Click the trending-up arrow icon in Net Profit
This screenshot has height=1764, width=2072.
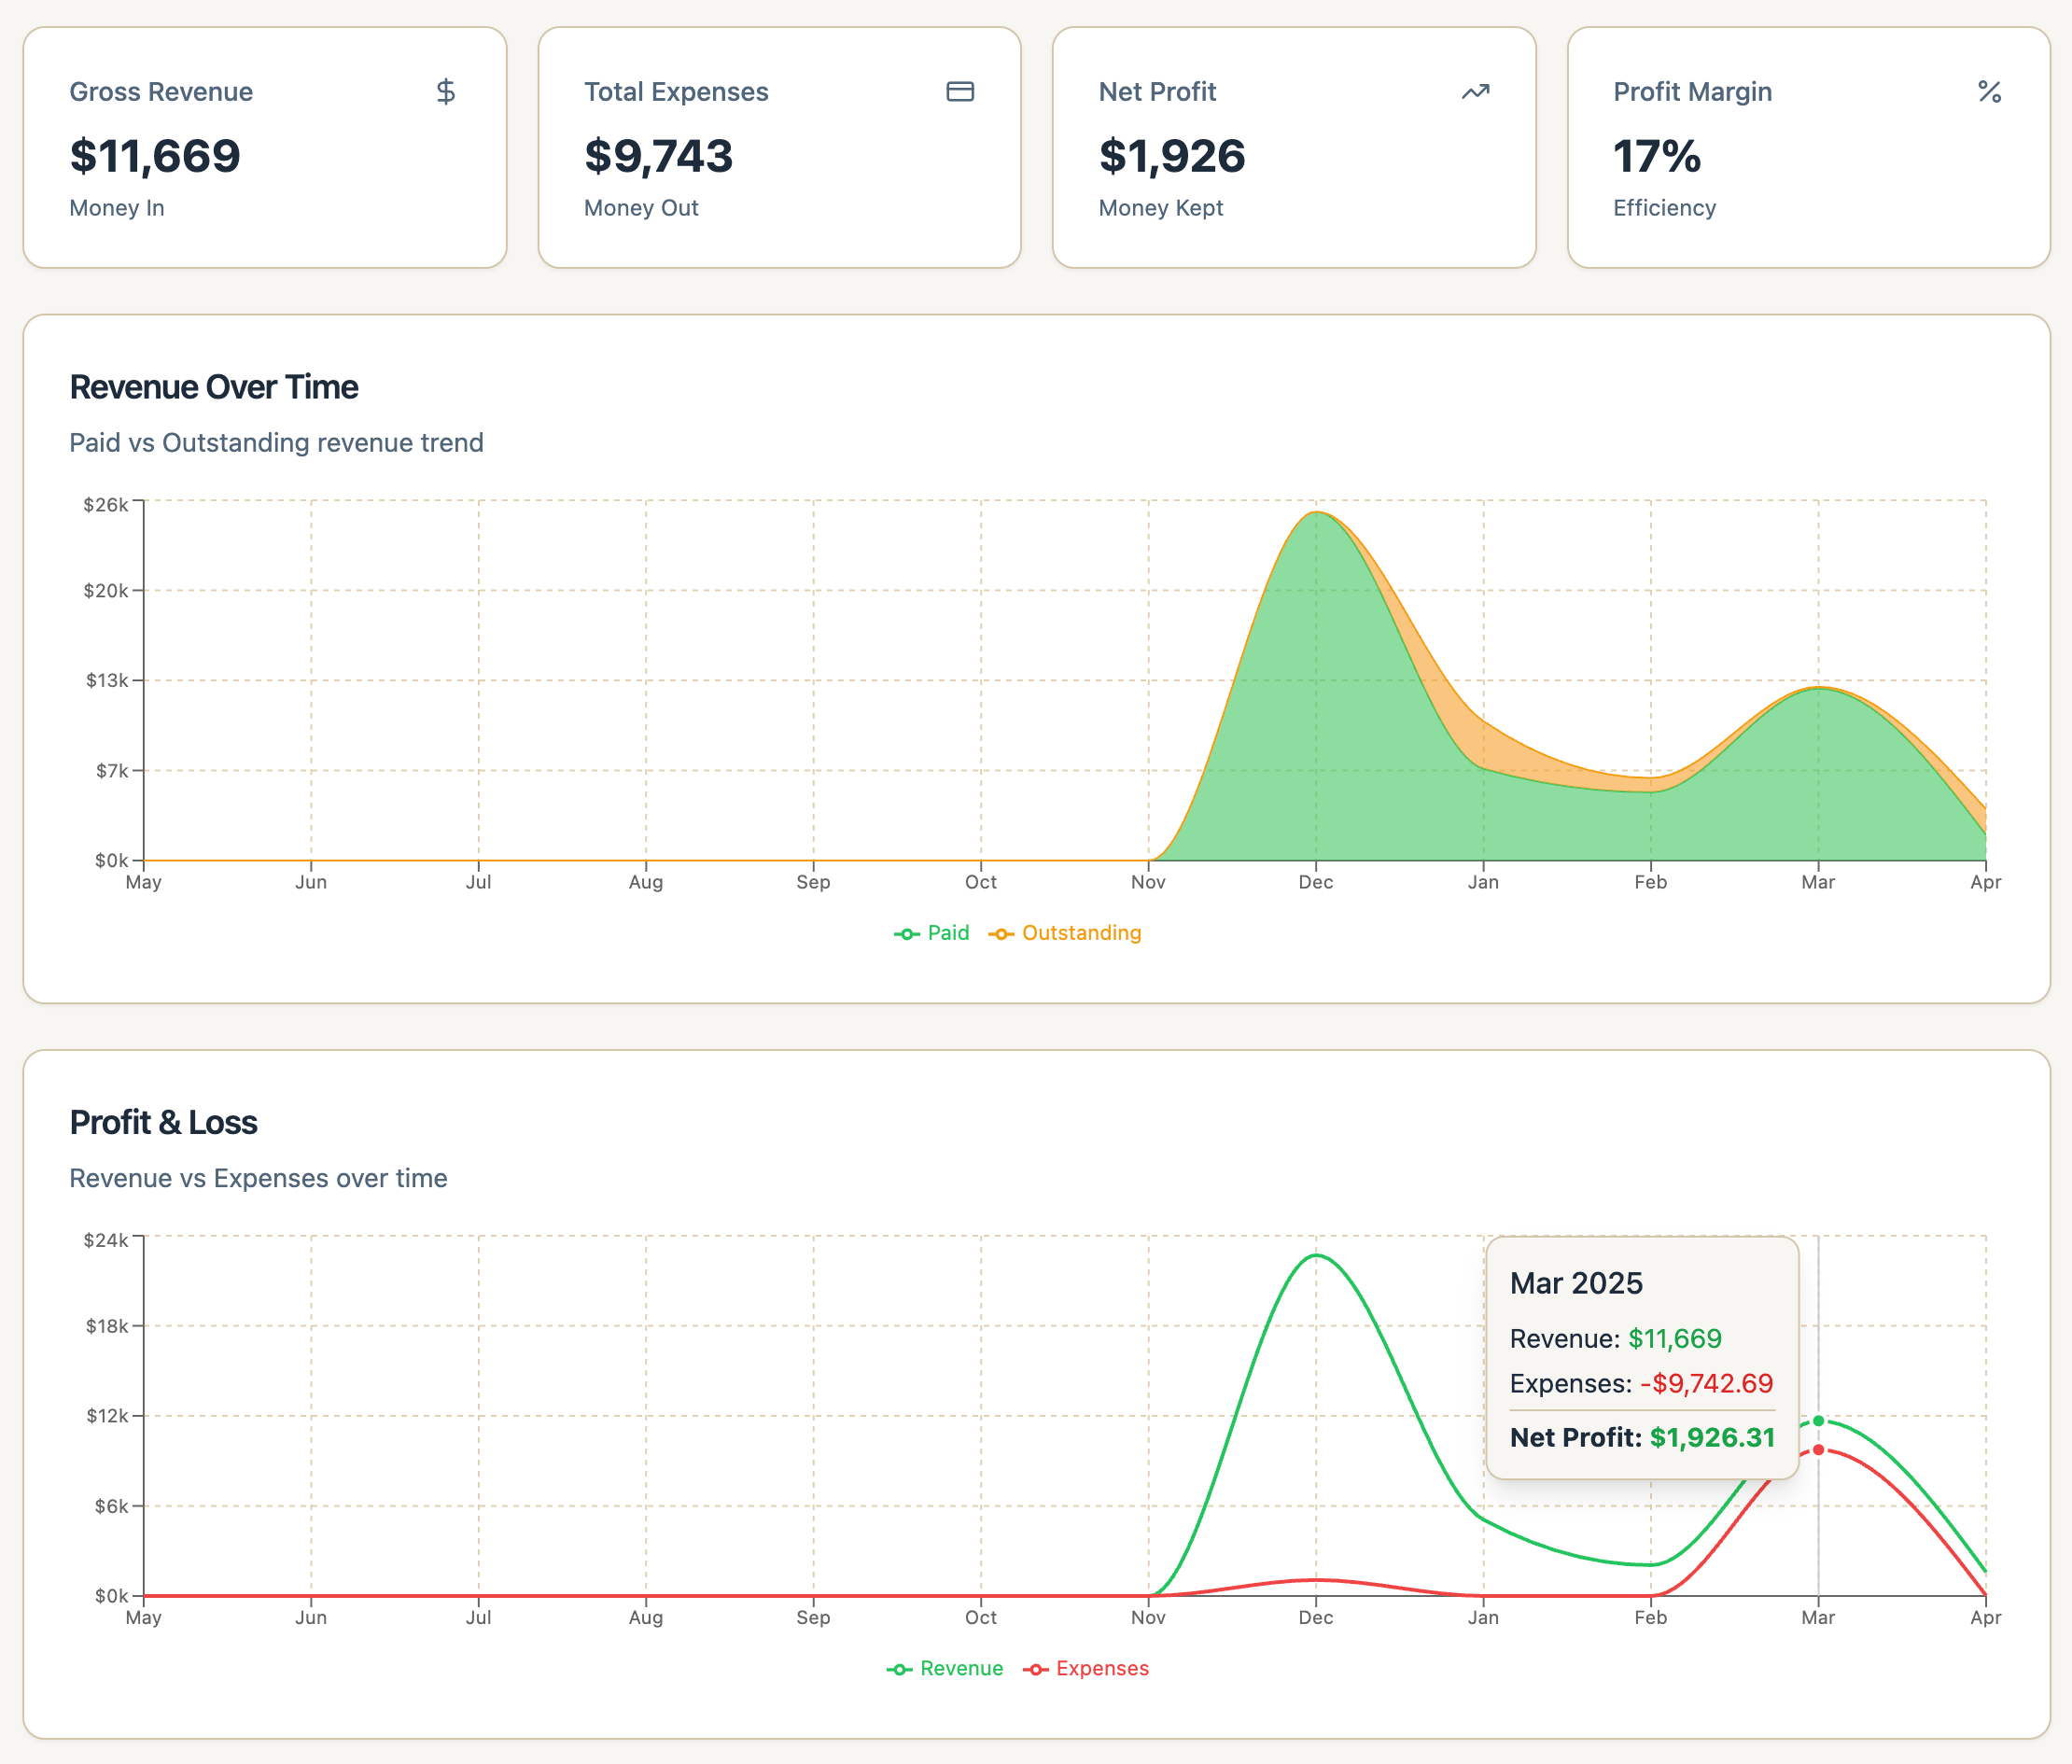pos(1475,92)
